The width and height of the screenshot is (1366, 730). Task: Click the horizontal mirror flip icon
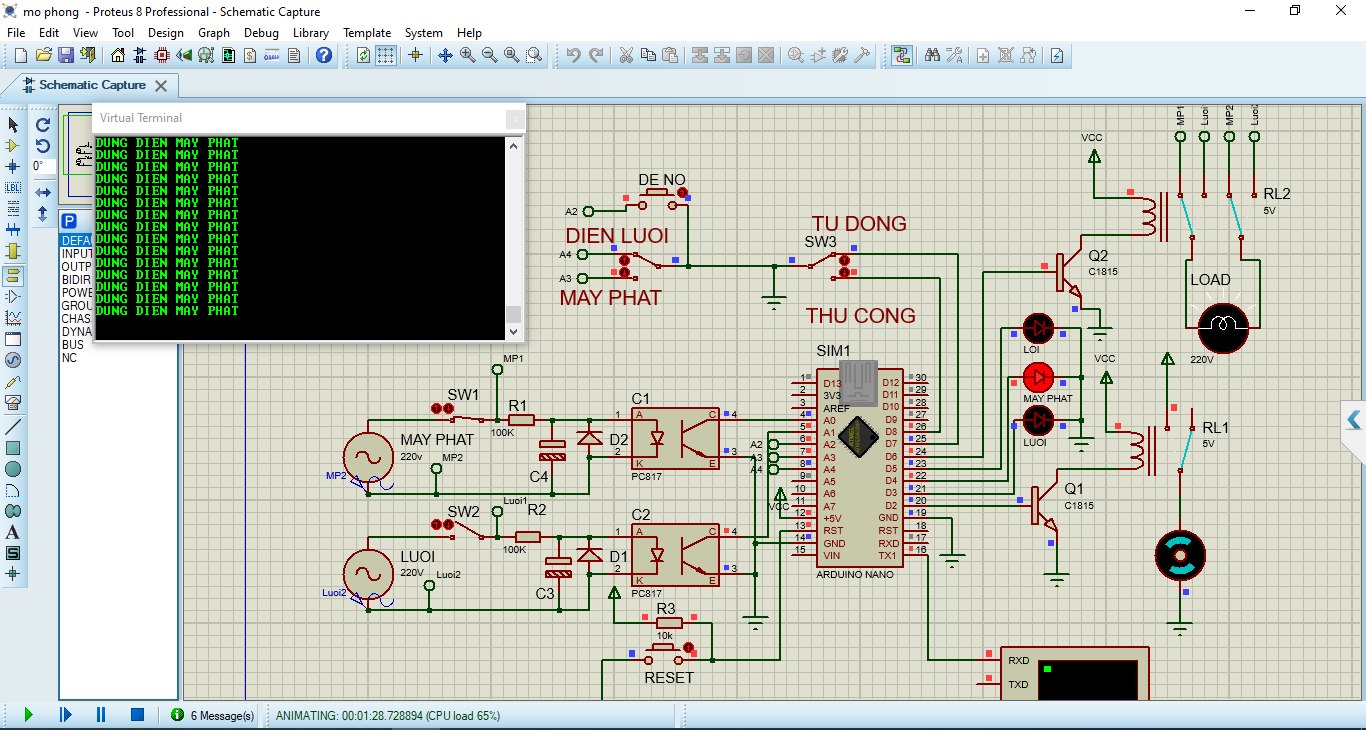43,192
